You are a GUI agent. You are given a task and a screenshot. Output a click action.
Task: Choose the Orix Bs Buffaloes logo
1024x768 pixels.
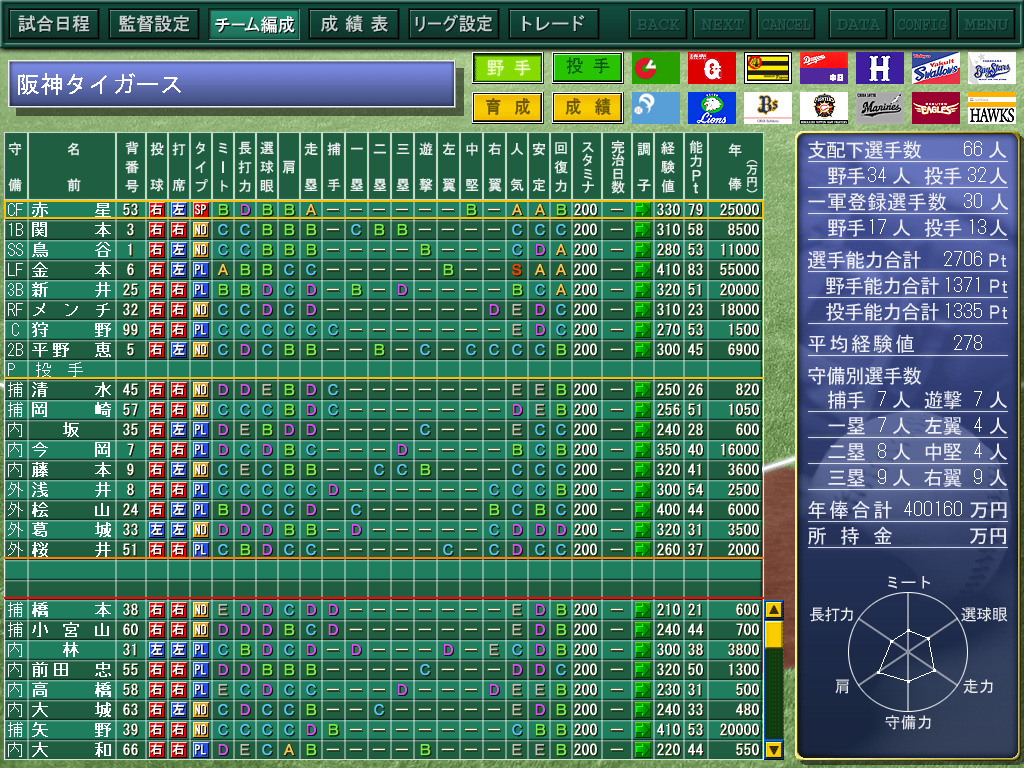[x=767, y=108]
